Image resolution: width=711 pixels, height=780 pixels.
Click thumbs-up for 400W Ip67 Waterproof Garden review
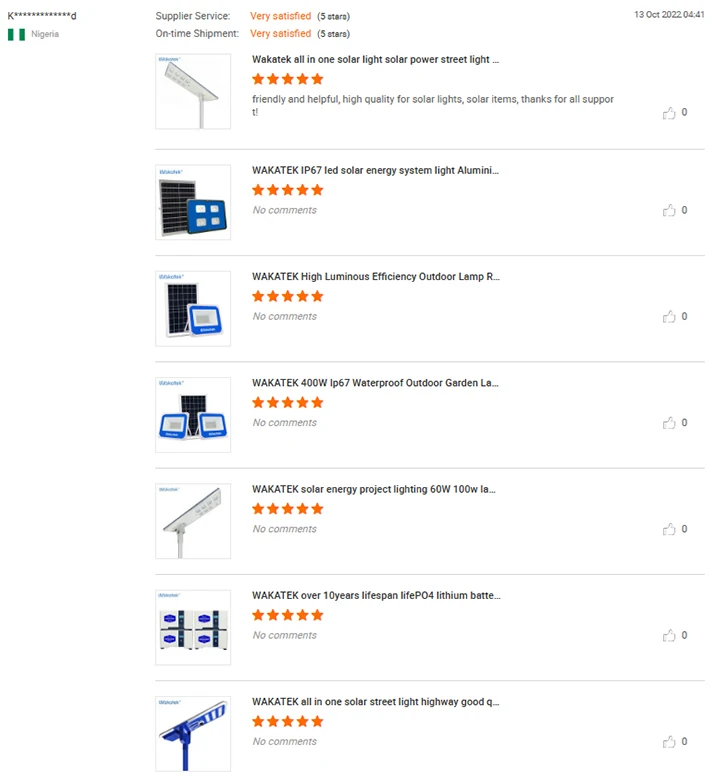(669, 423)
